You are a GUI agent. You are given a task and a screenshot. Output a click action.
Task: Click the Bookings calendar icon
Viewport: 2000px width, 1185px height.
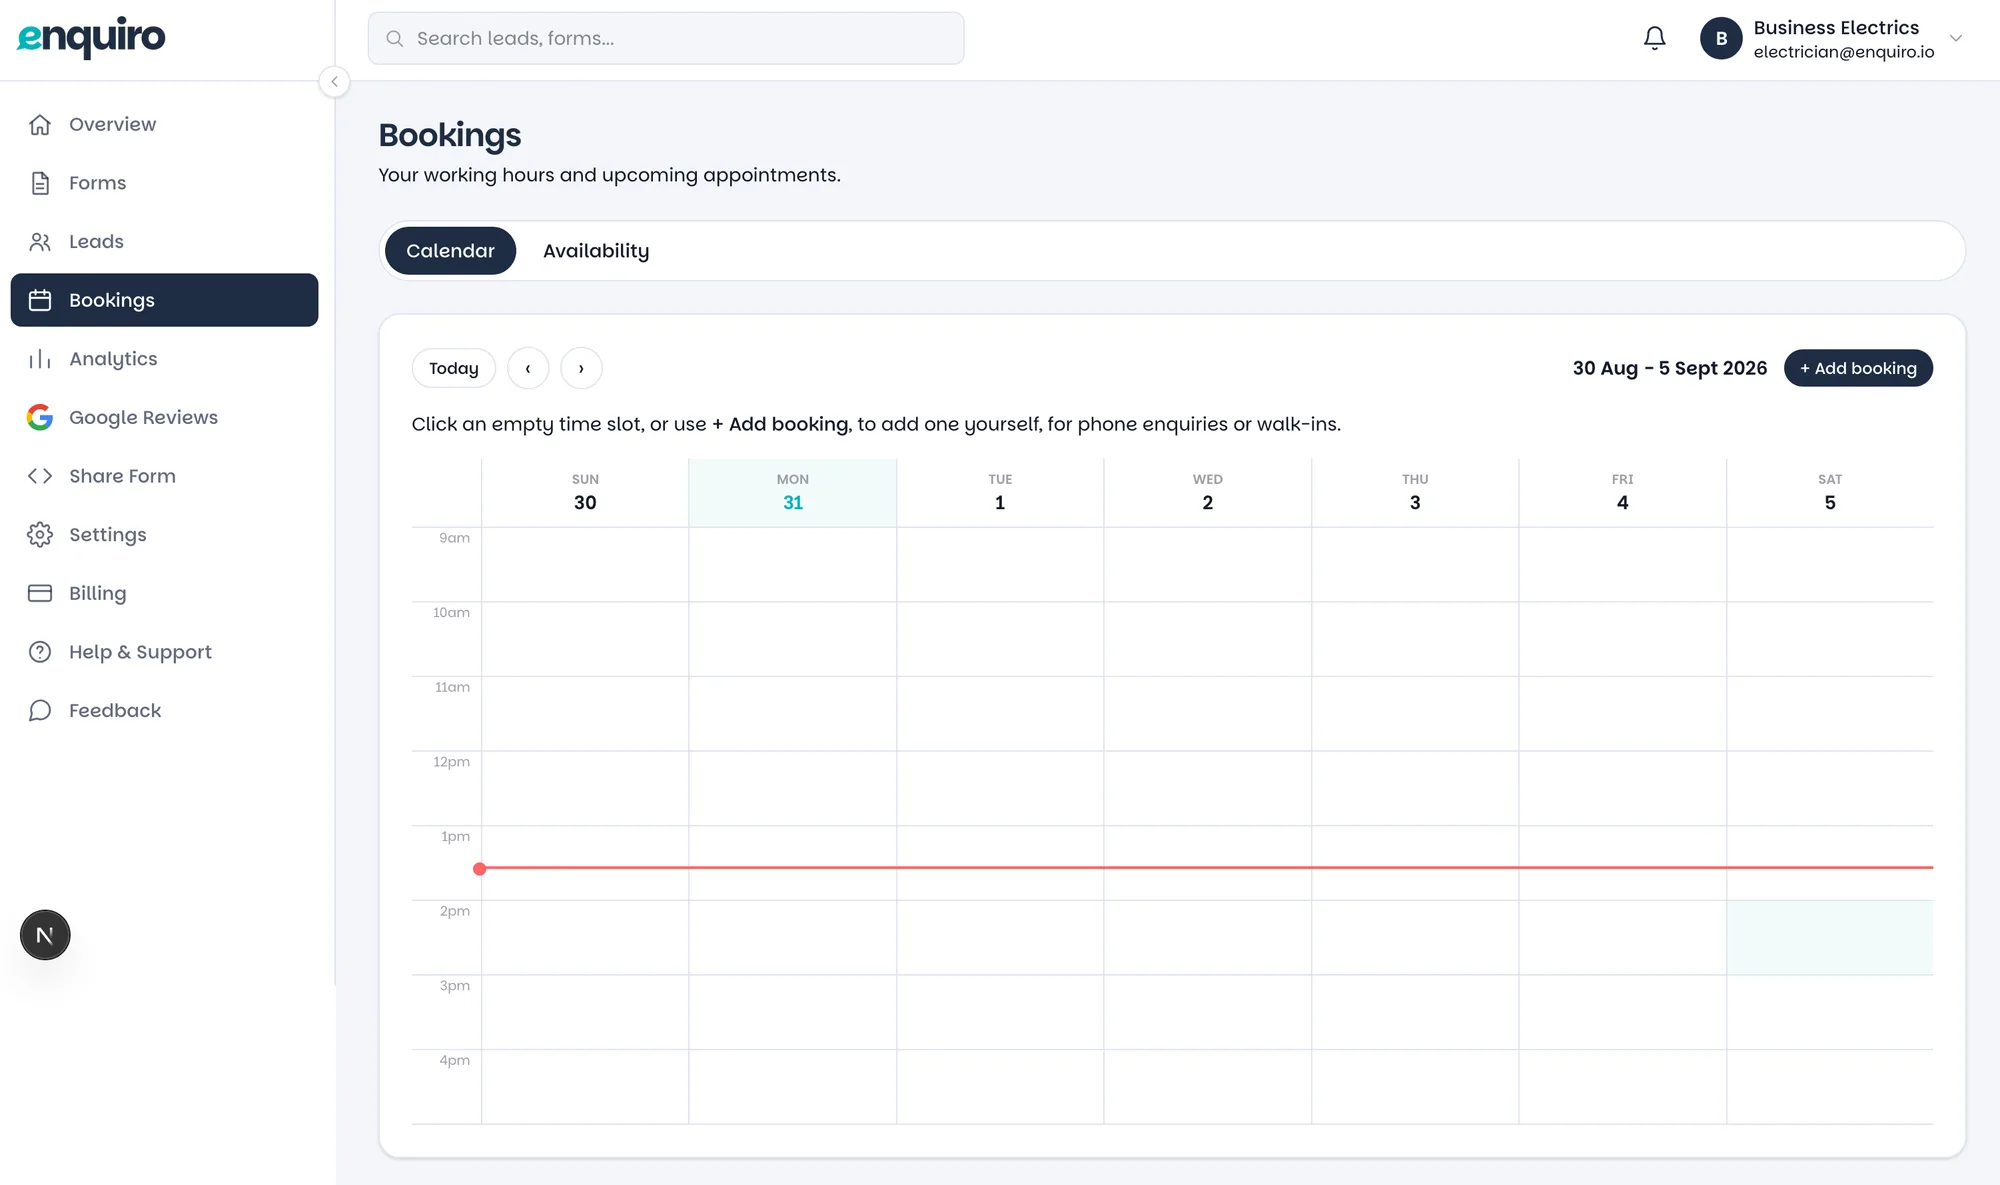tap(40, 300)
